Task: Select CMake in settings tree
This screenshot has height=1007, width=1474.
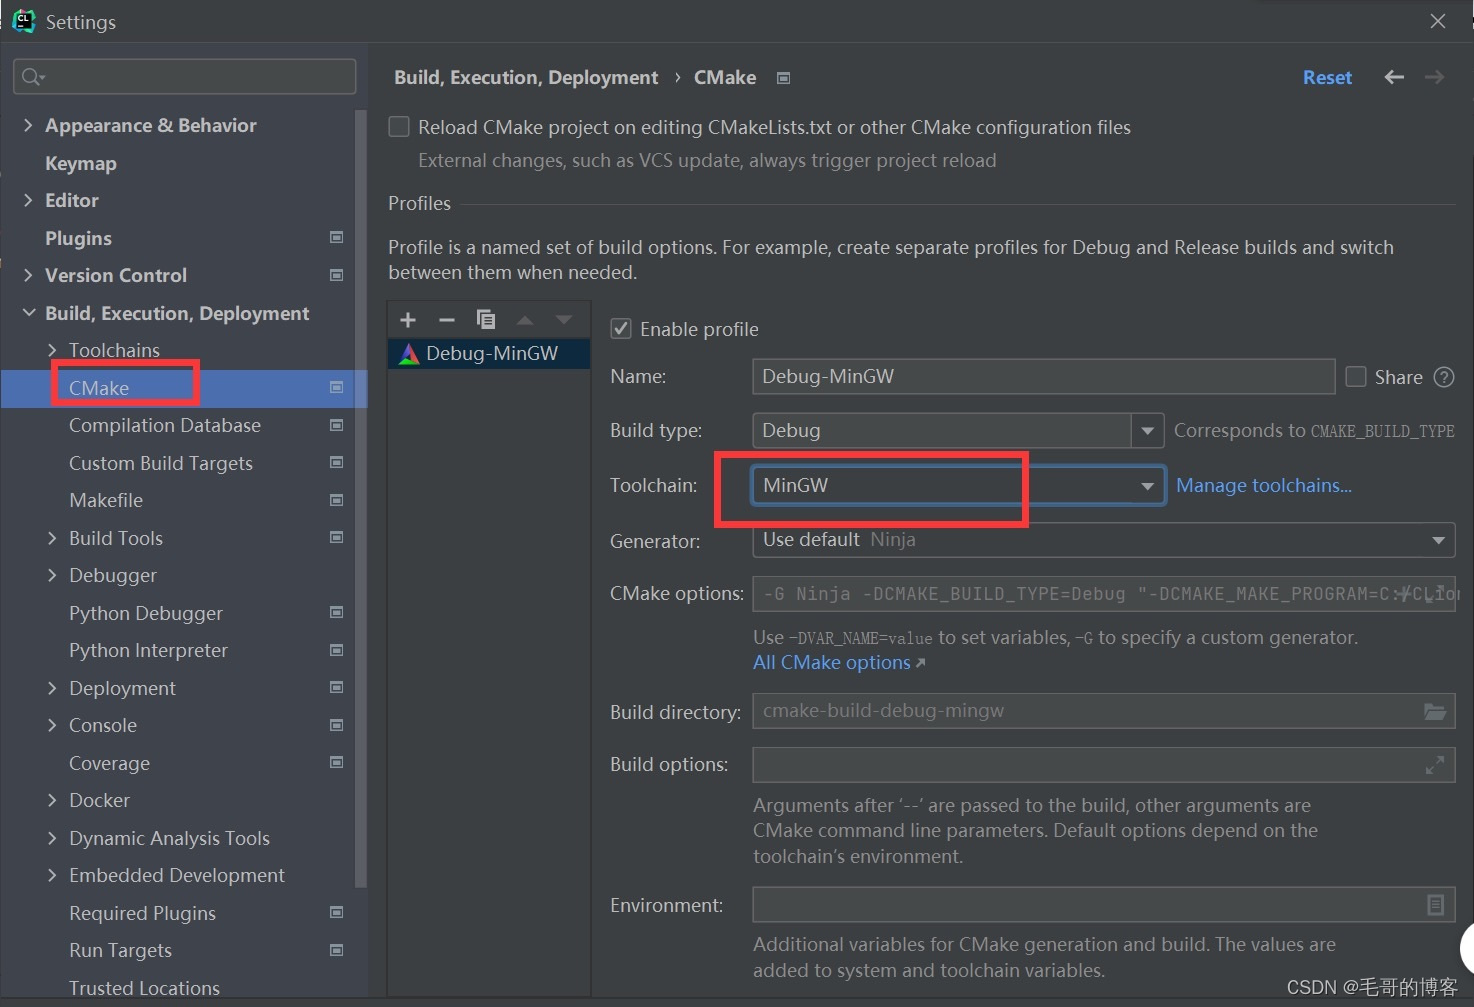Action: pyautogui.click(x=99, y=388)
